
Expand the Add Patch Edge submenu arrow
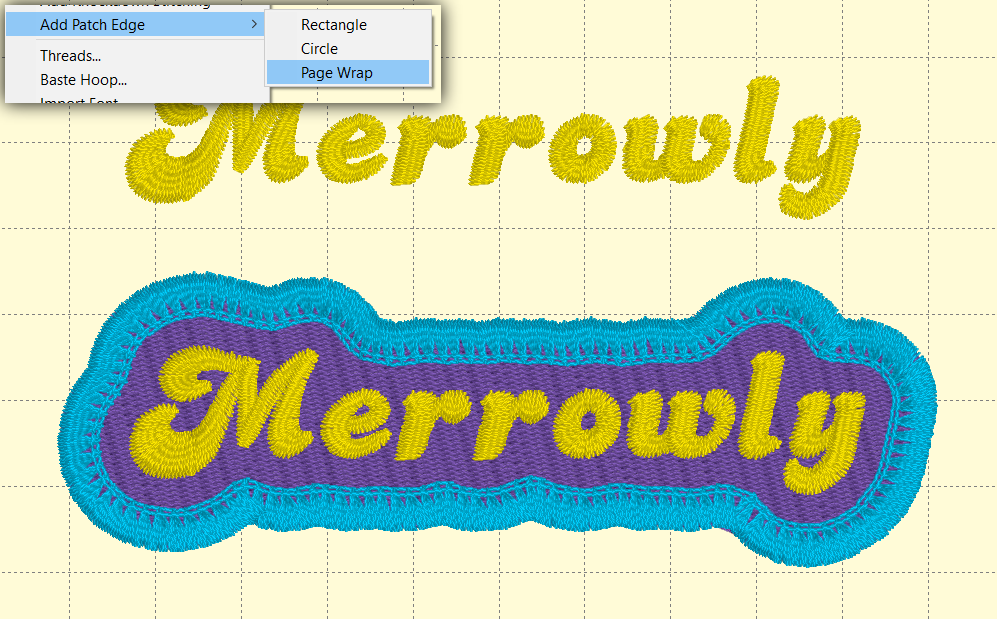[254, 25]
